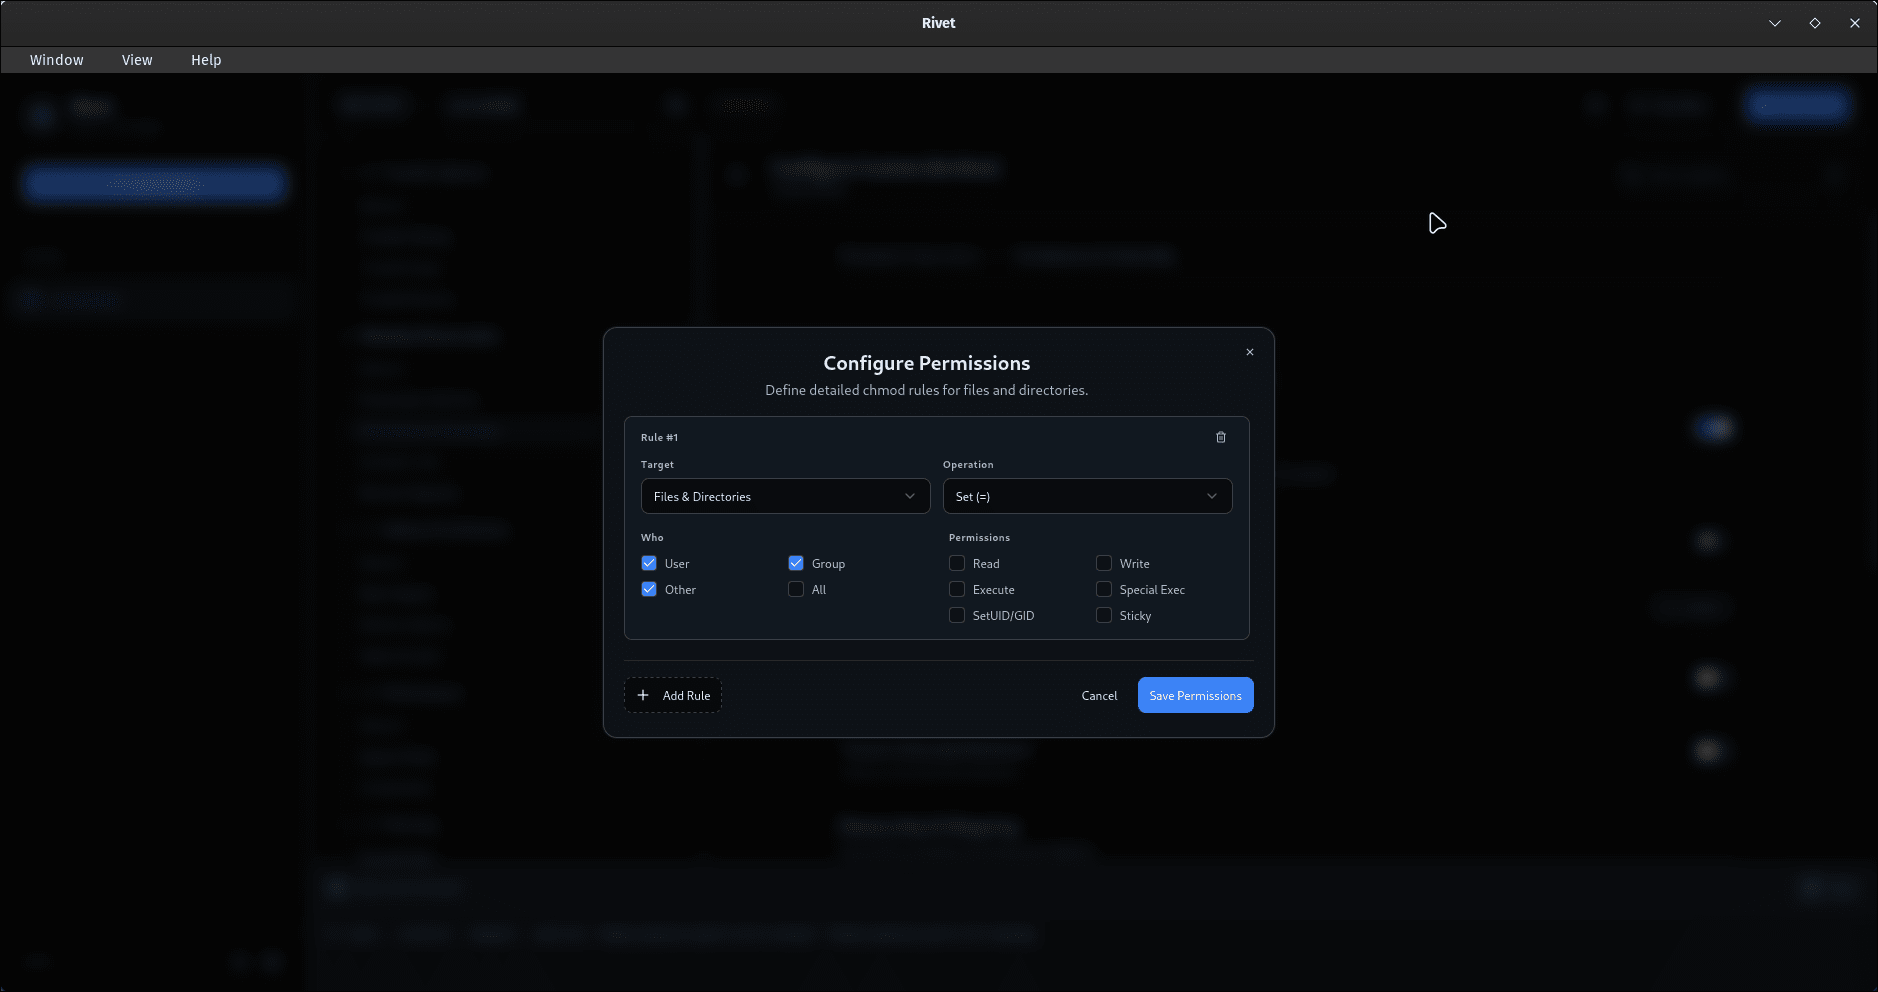Uncheck the User checkbox

649,563
